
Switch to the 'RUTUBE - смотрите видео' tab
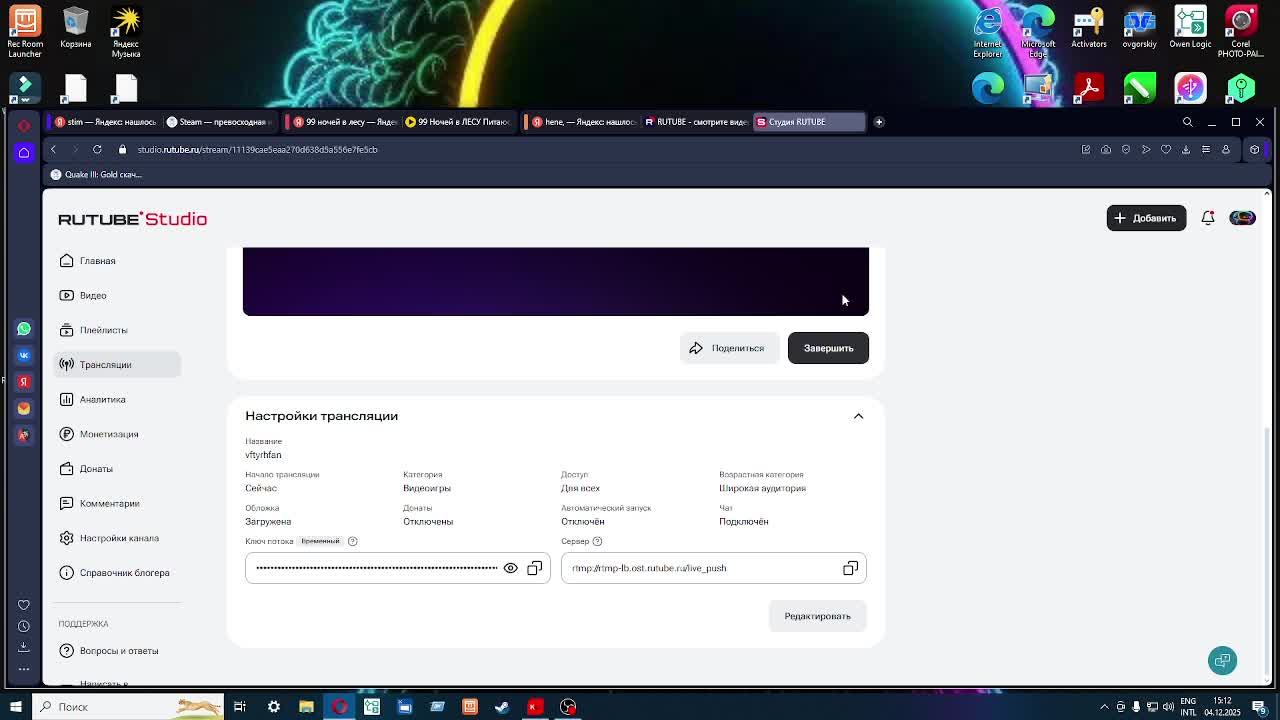pos(696,122)
